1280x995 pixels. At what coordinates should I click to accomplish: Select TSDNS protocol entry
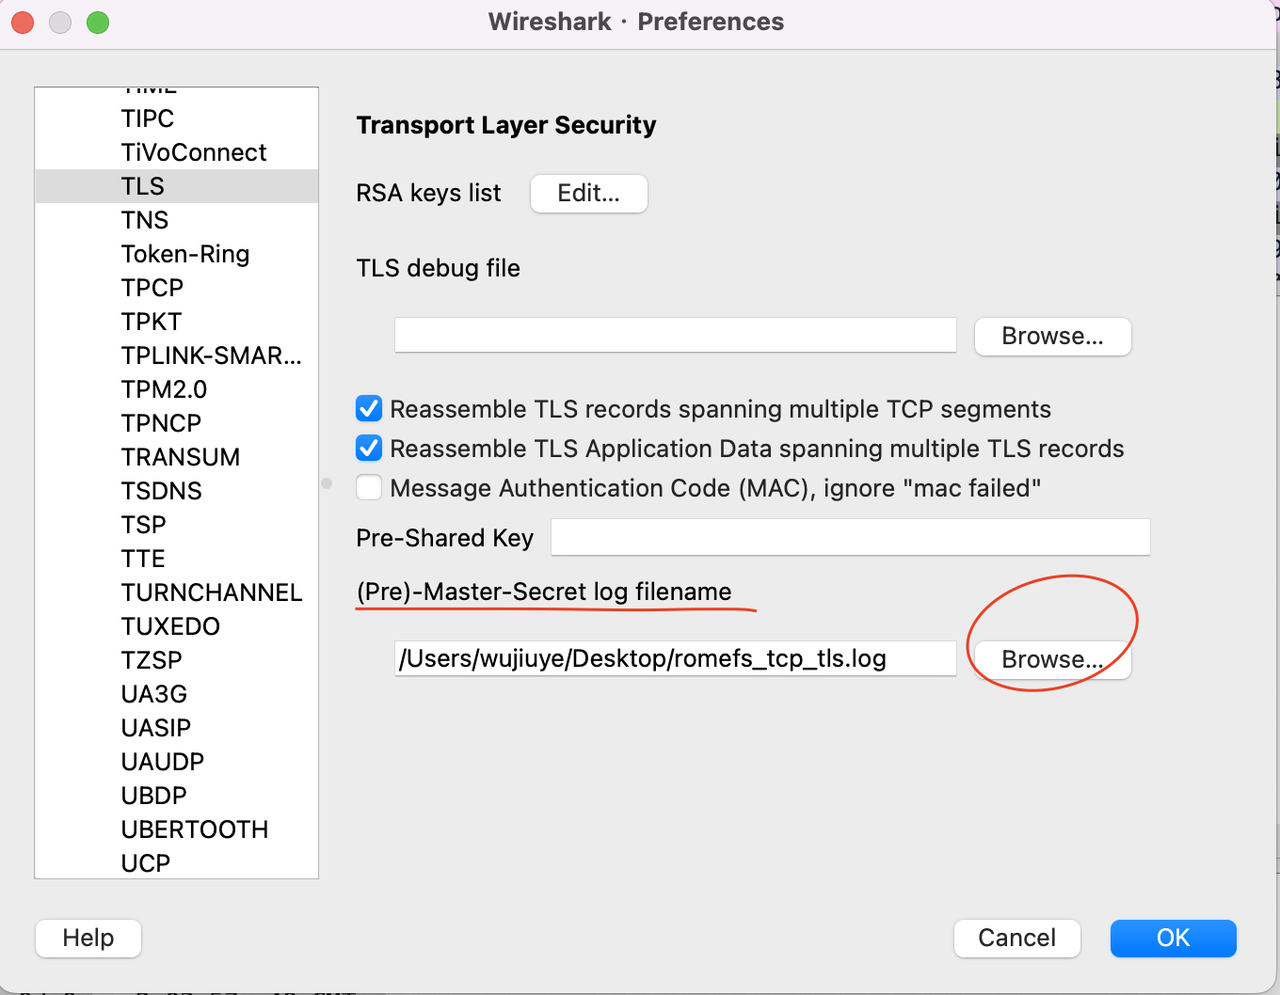click(177, 491)
